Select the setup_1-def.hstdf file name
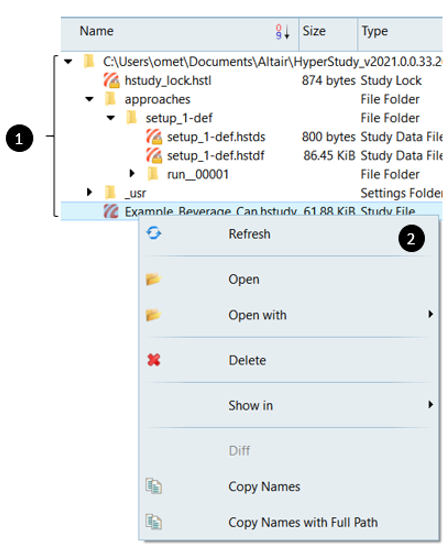Screen dimensions: 448x550 215,155
